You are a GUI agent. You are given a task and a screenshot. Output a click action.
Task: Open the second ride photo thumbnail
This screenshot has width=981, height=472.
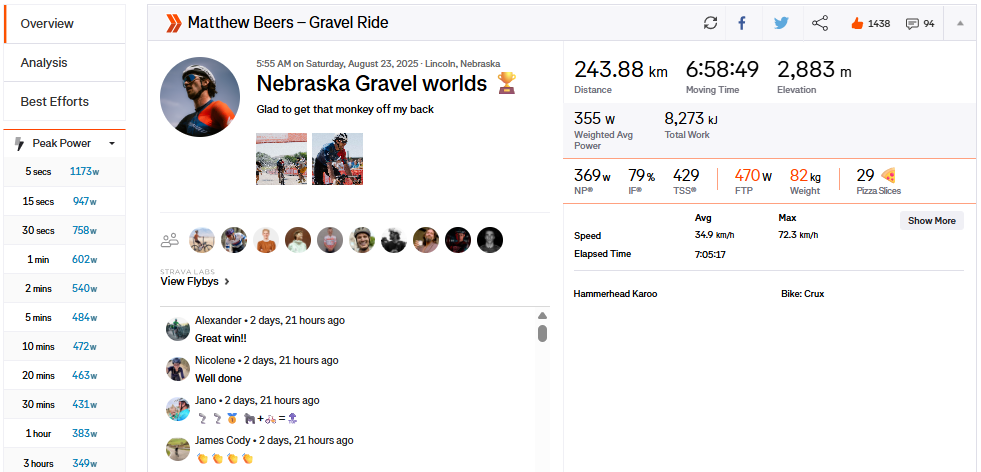coord(337,159)
